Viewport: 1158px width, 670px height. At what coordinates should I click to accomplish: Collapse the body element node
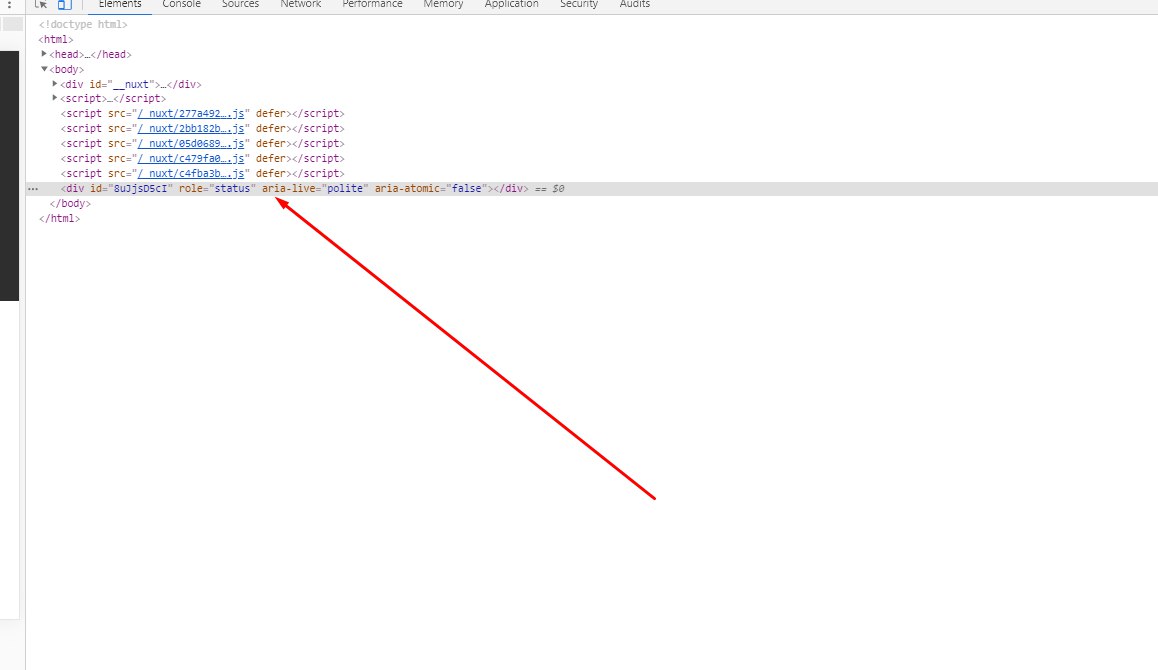click(44, 69)
